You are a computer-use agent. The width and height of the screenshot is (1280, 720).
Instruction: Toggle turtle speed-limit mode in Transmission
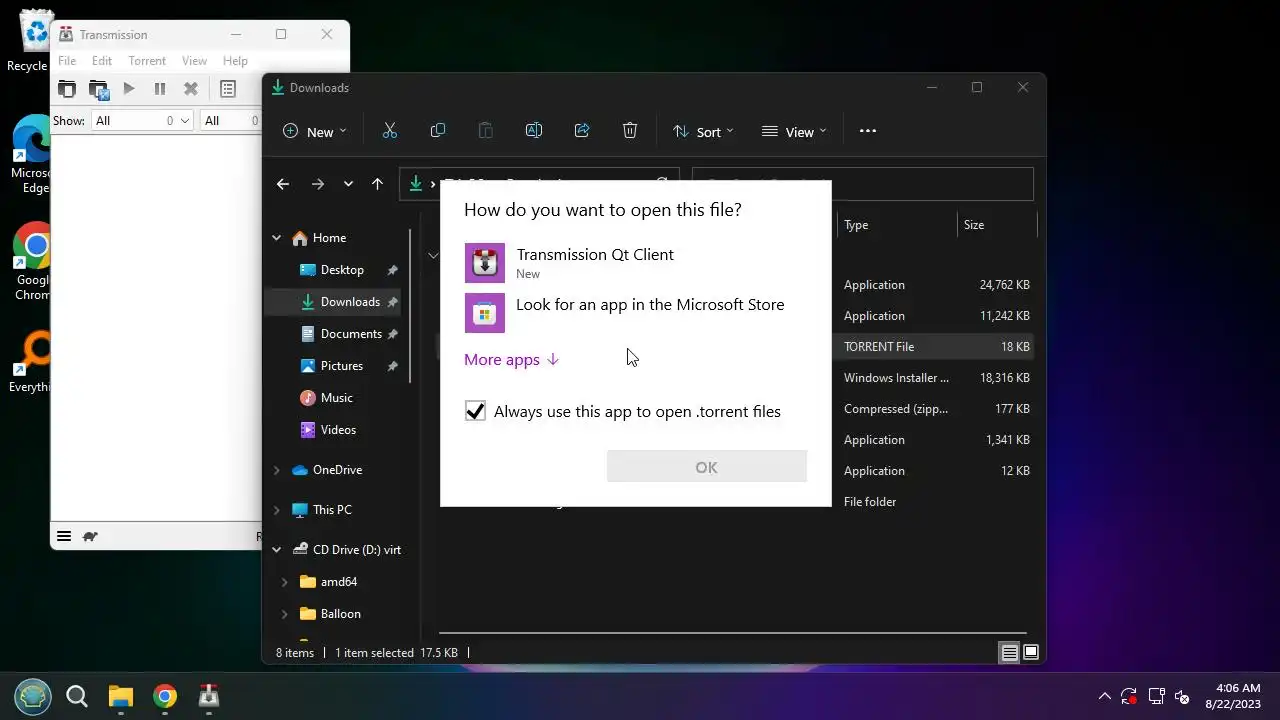(x=90, y=537)
